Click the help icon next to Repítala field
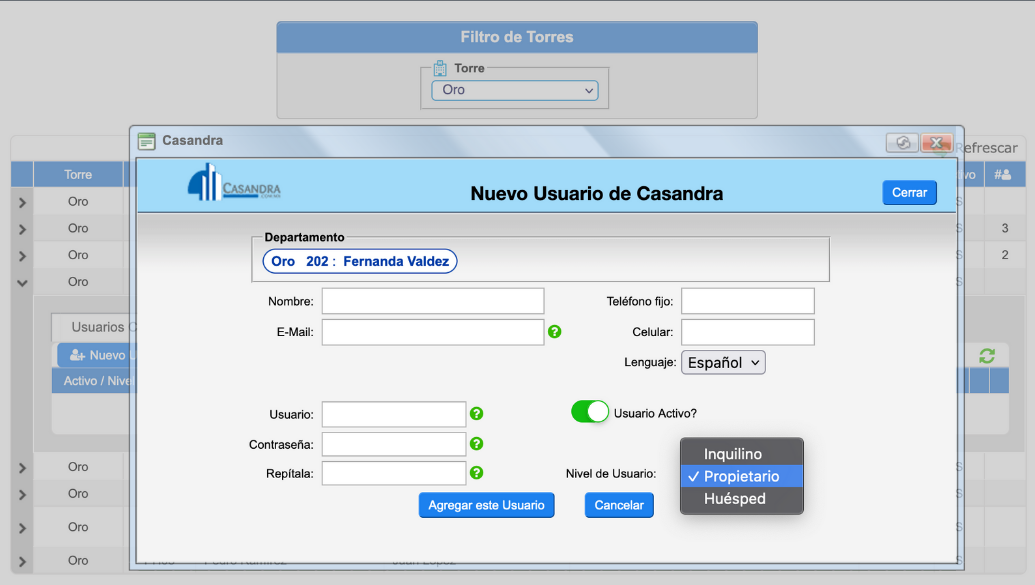 pyautogui.click(x=477, y=473)
